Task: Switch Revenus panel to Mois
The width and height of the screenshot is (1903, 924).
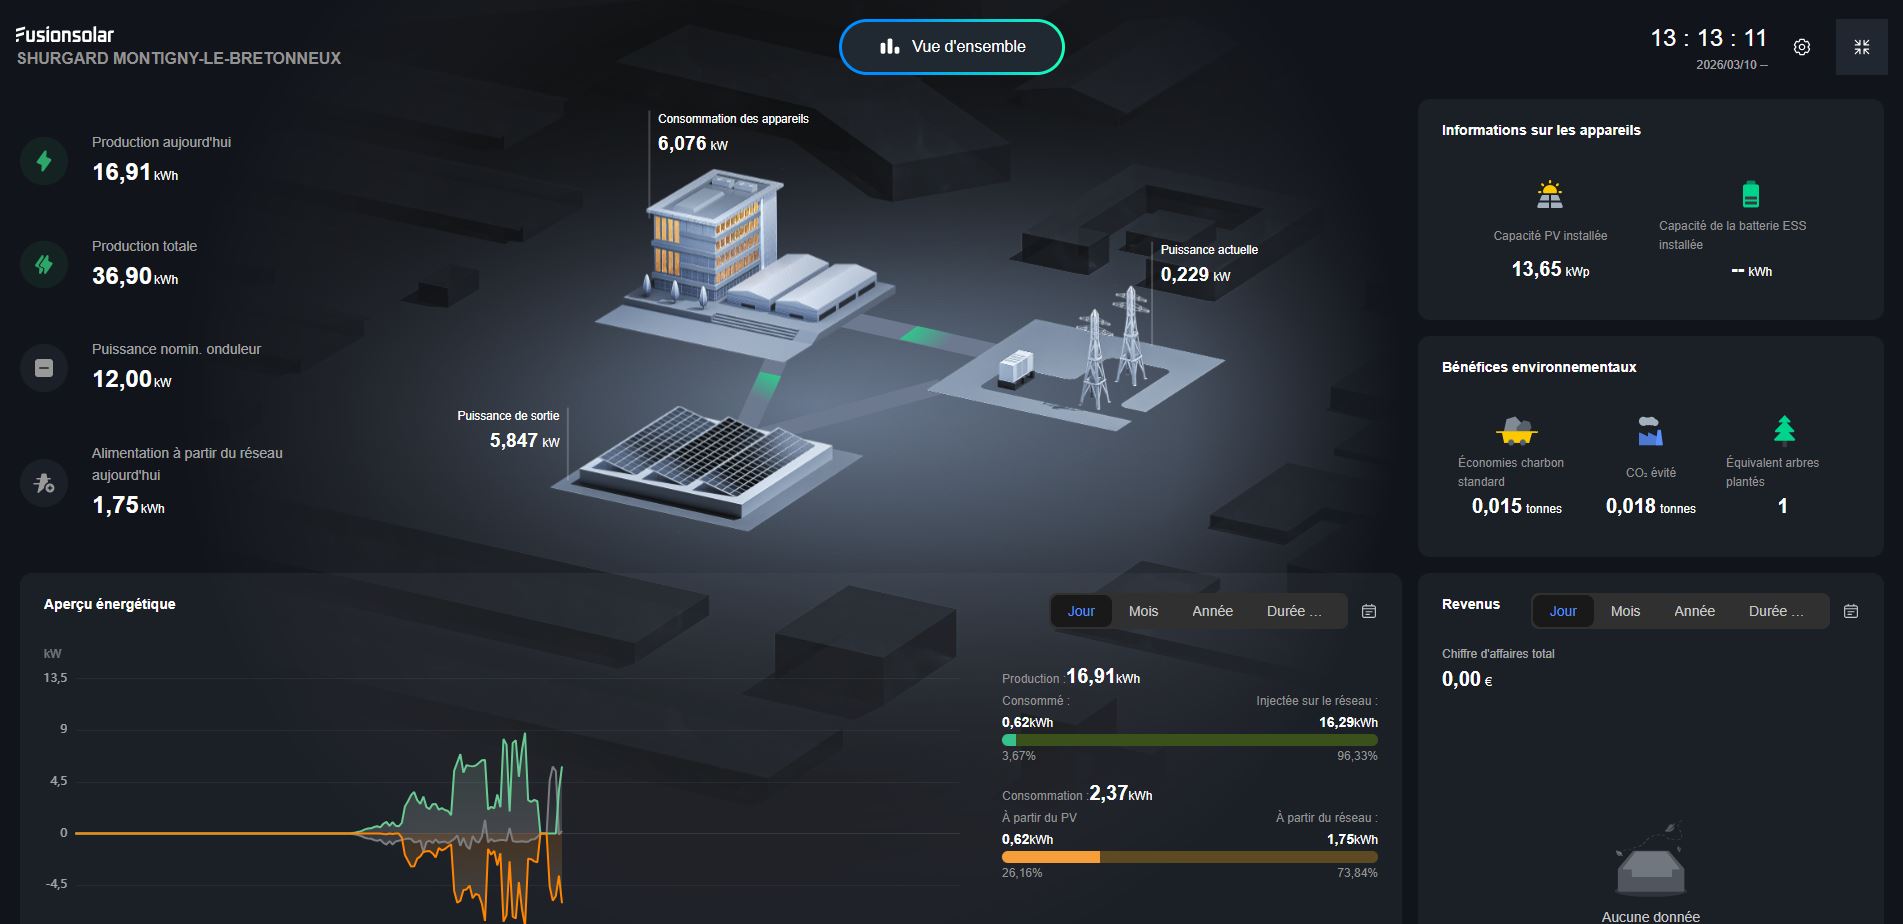Action: 1625,611
